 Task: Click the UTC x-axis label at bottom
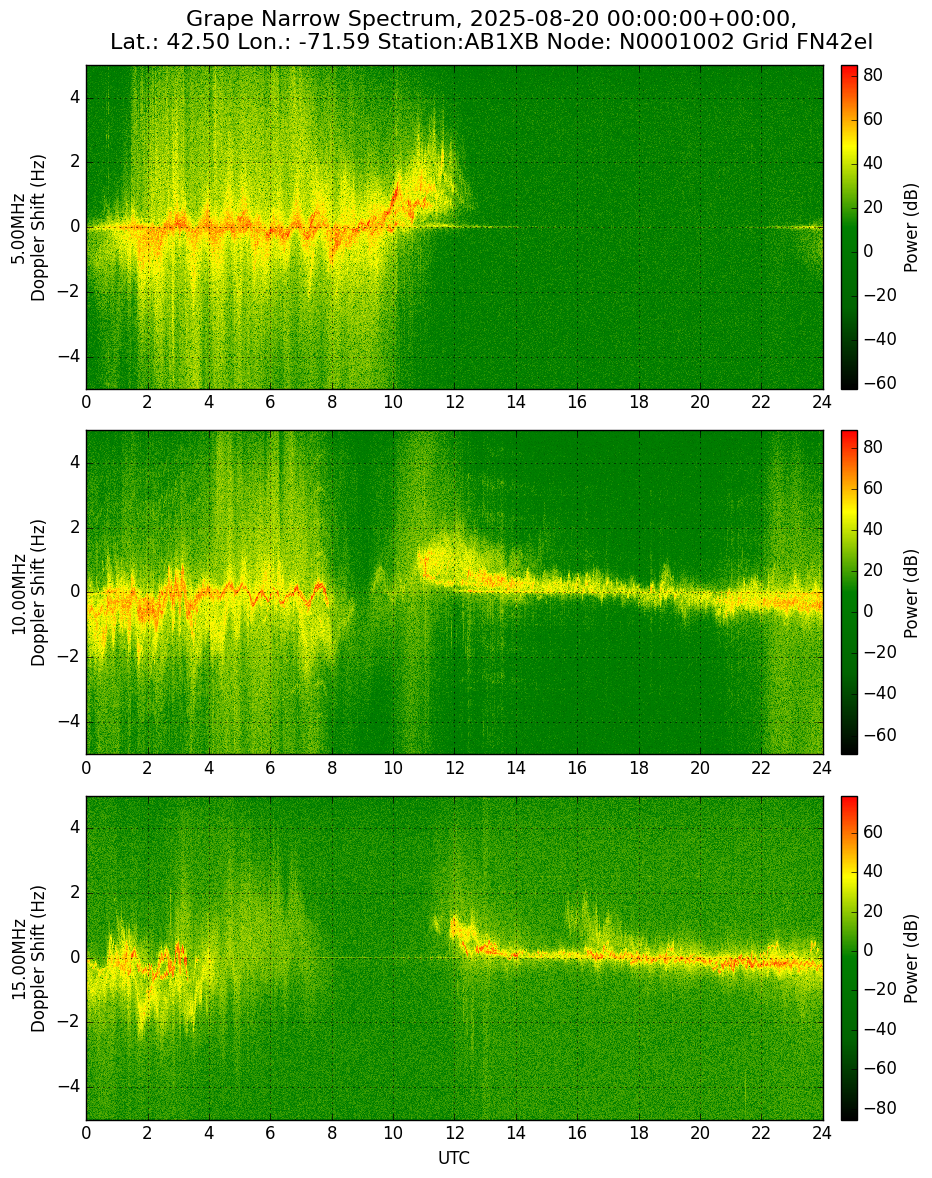click(454, 1158)
